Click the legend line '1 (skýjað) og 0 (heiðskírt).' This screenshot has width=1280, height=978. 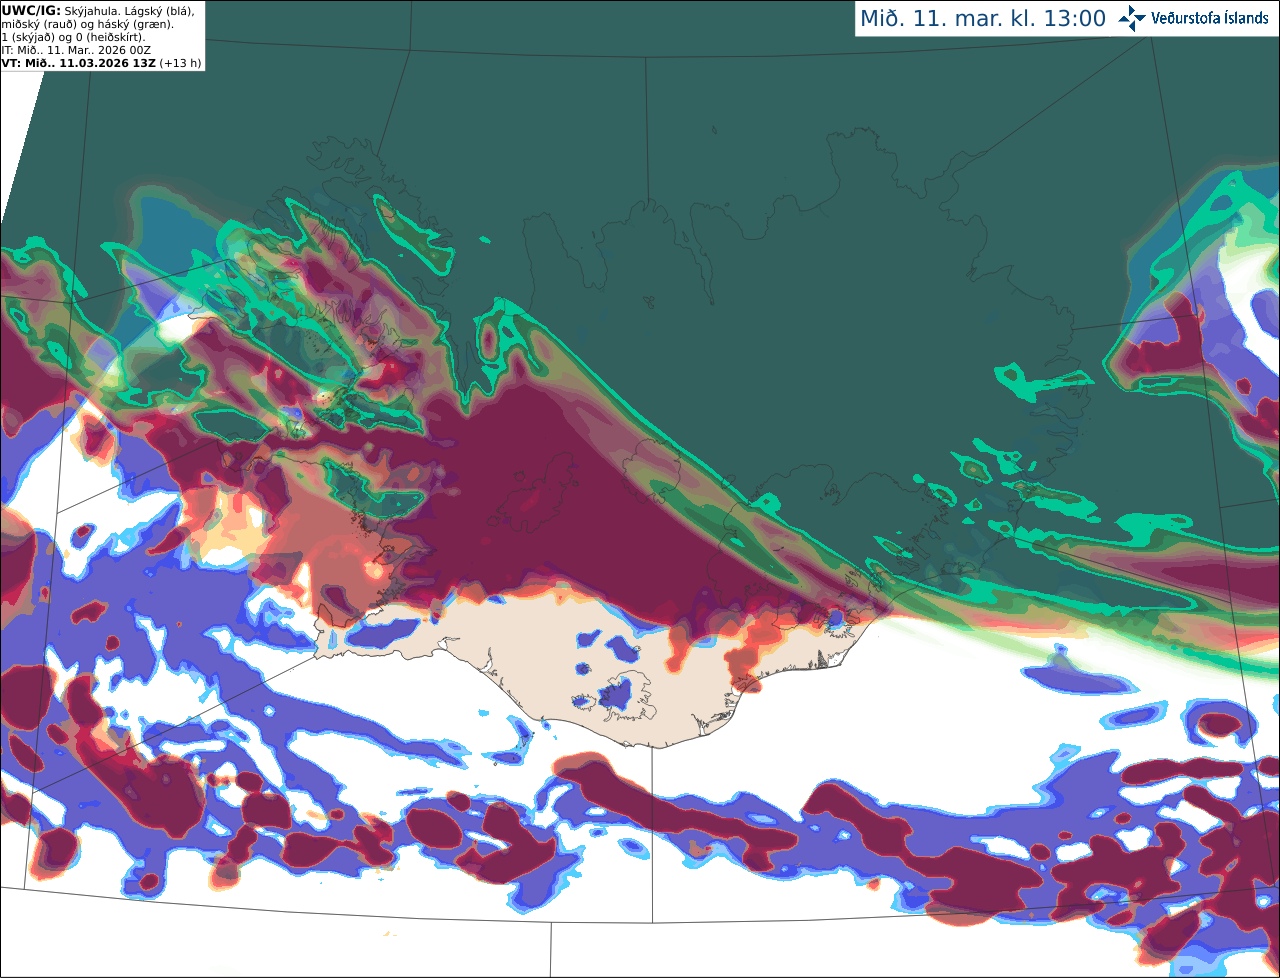pos(73,37)
